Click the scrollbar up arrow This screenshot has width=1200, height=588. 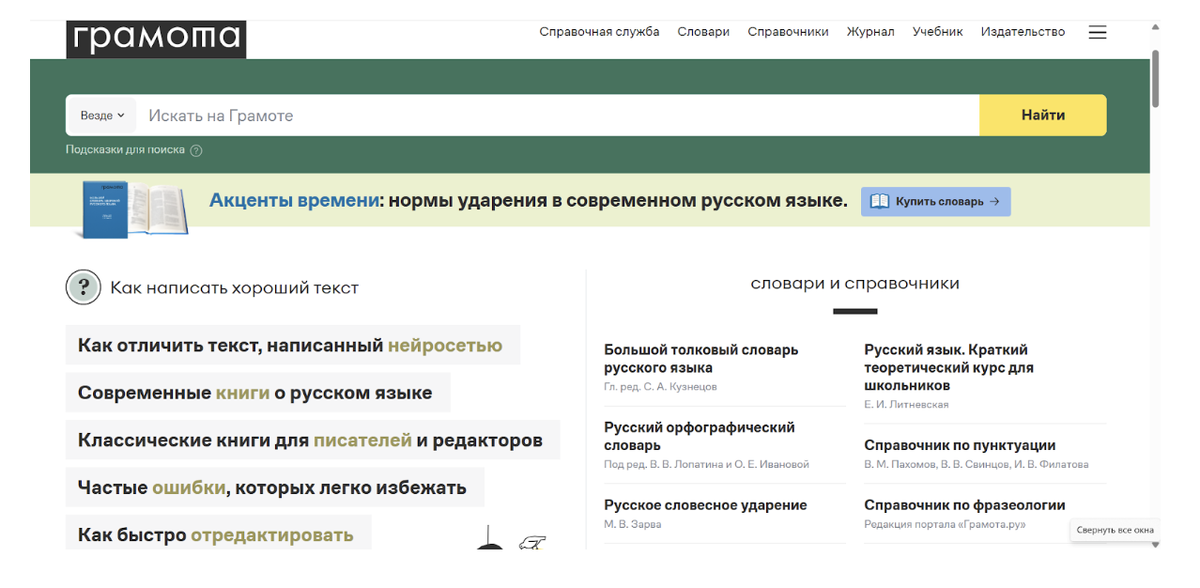tap(1155, 27)
